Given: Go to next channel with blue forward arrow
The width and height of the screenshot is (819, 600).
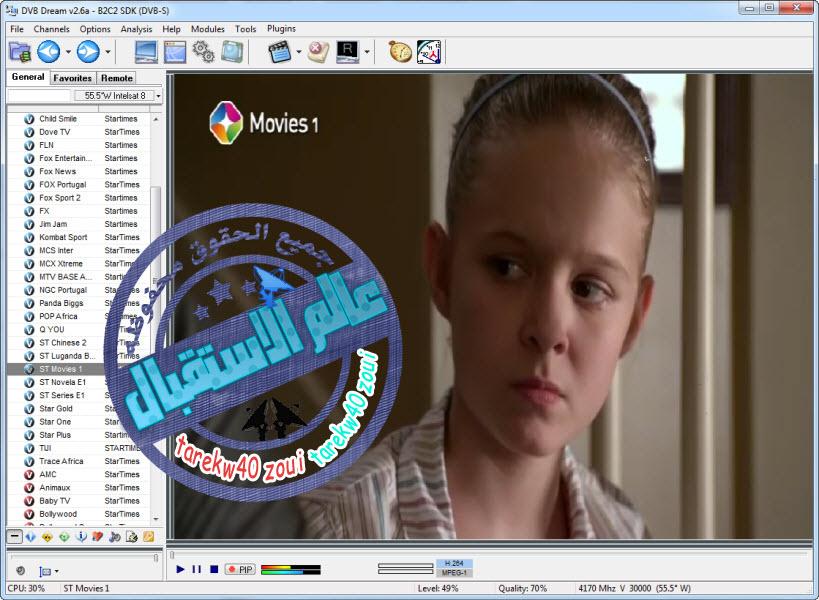Looking at the screenshot, I should 88,52.
